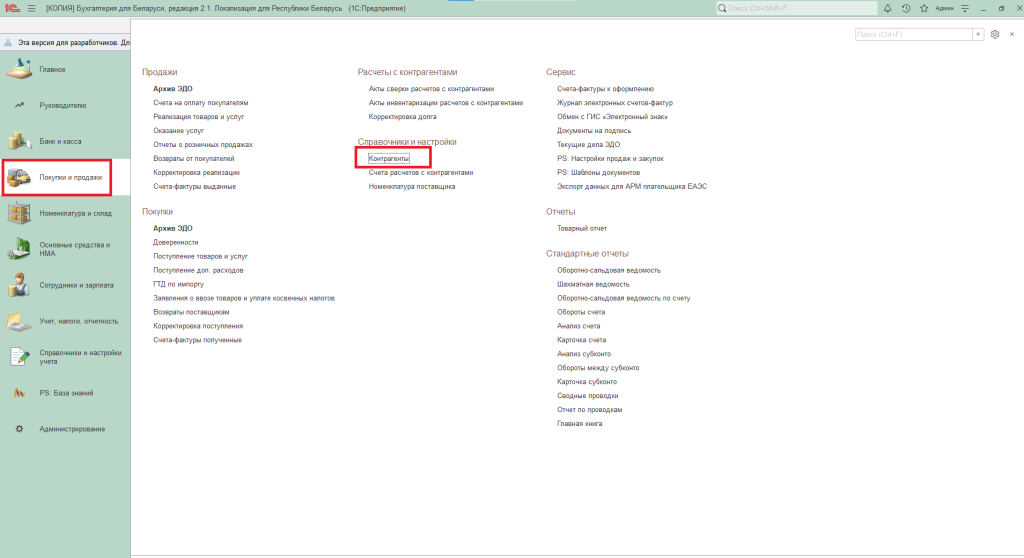This screenshot has width=1024, height=558.
Task: Open service options menu icon in title bar
Action: click(x=964, y=8)
